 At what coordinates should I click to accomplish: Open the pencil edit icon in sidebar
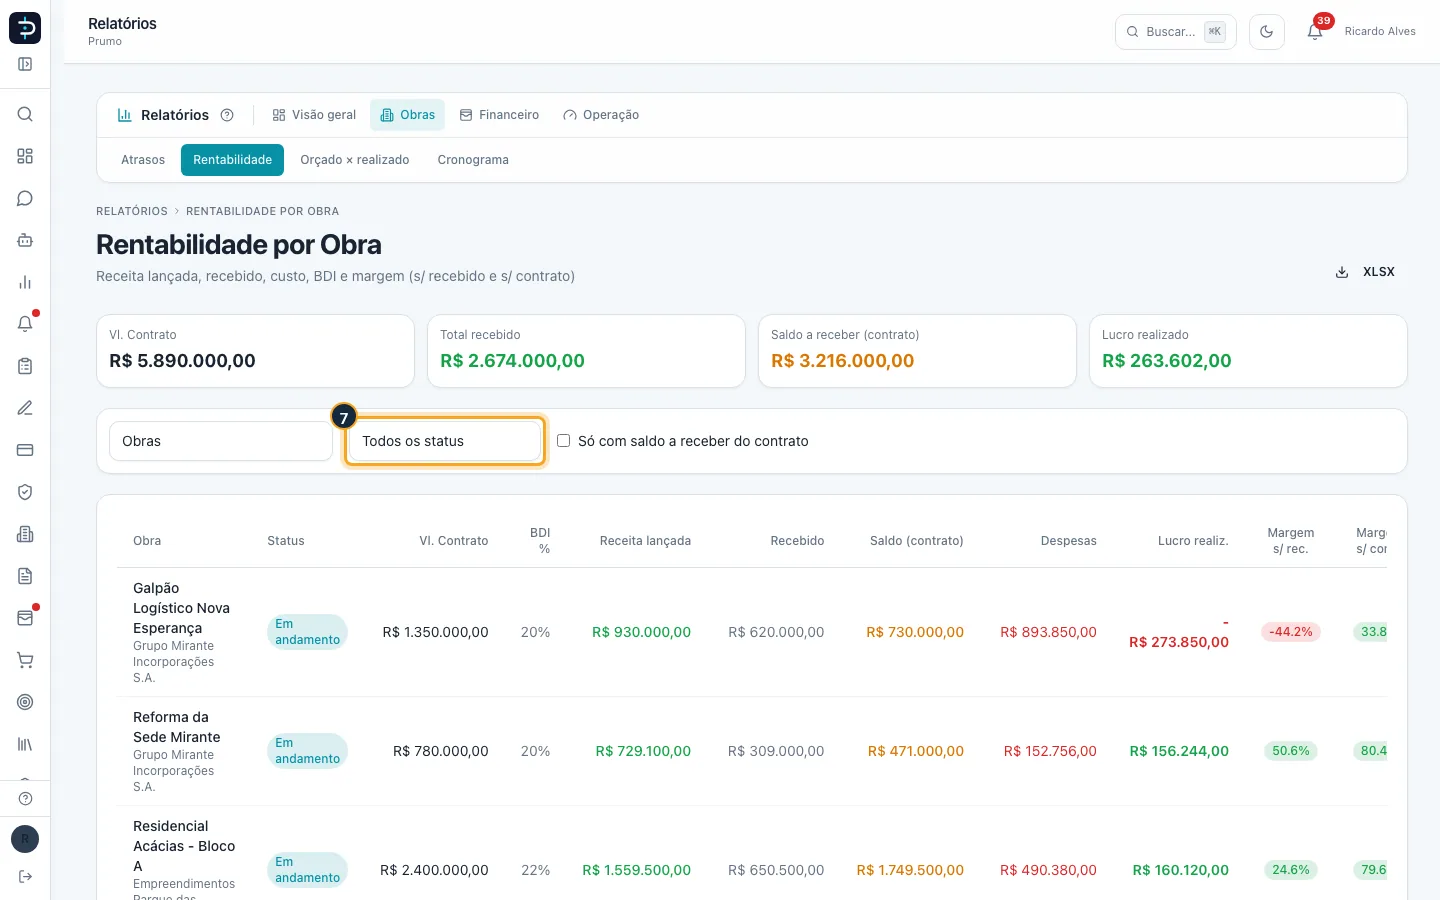[x=25, y=408]
